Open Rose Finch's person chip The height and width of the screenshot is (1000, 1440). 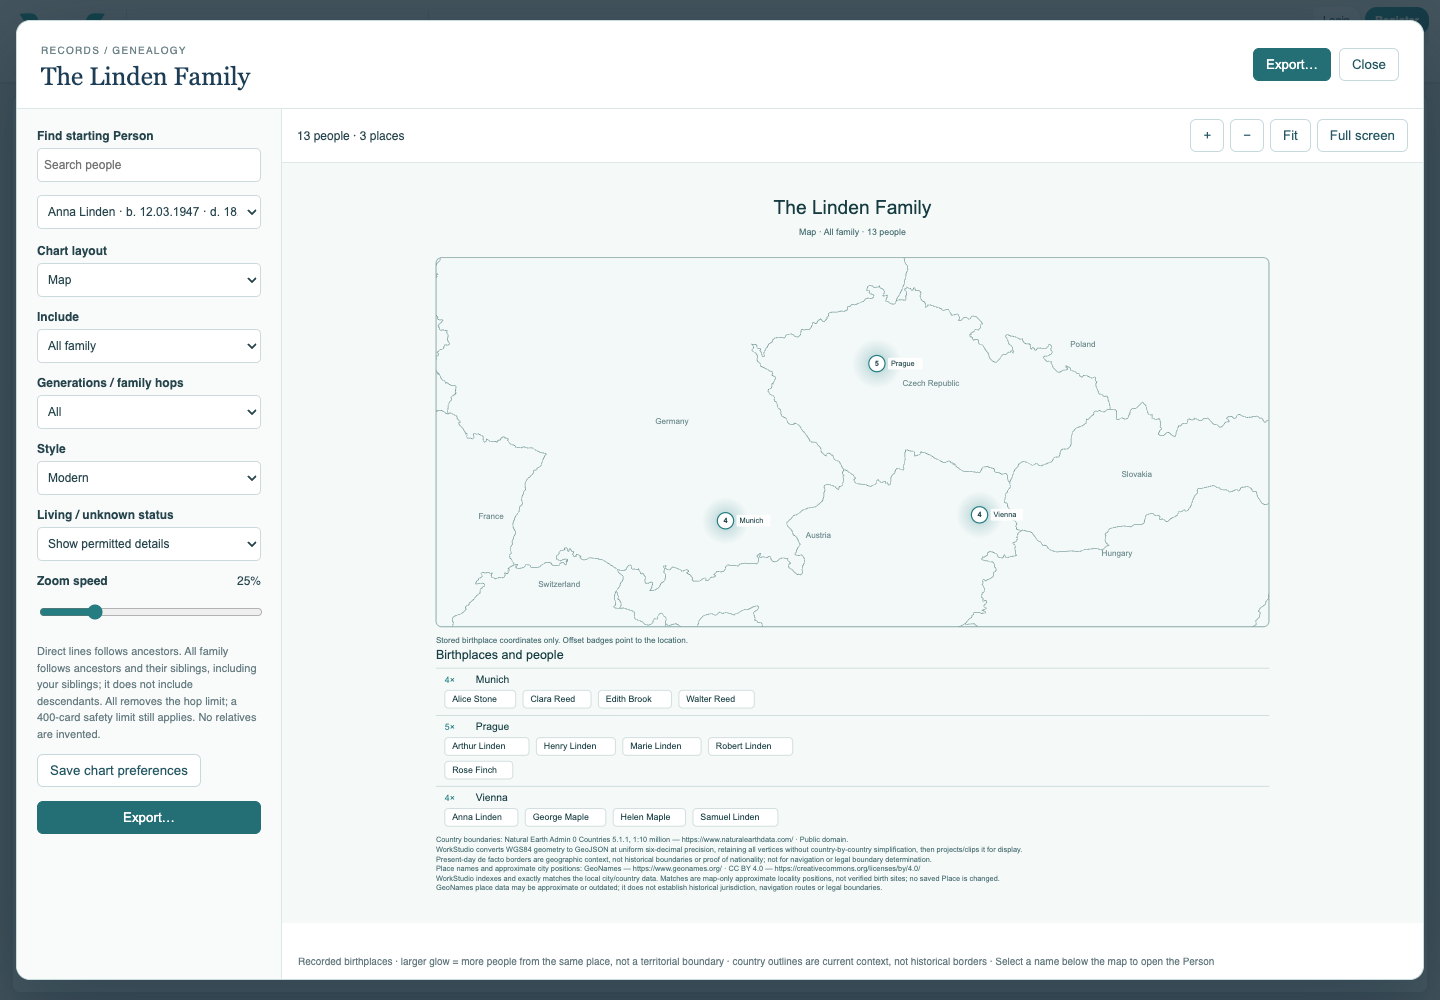[478, 770]
